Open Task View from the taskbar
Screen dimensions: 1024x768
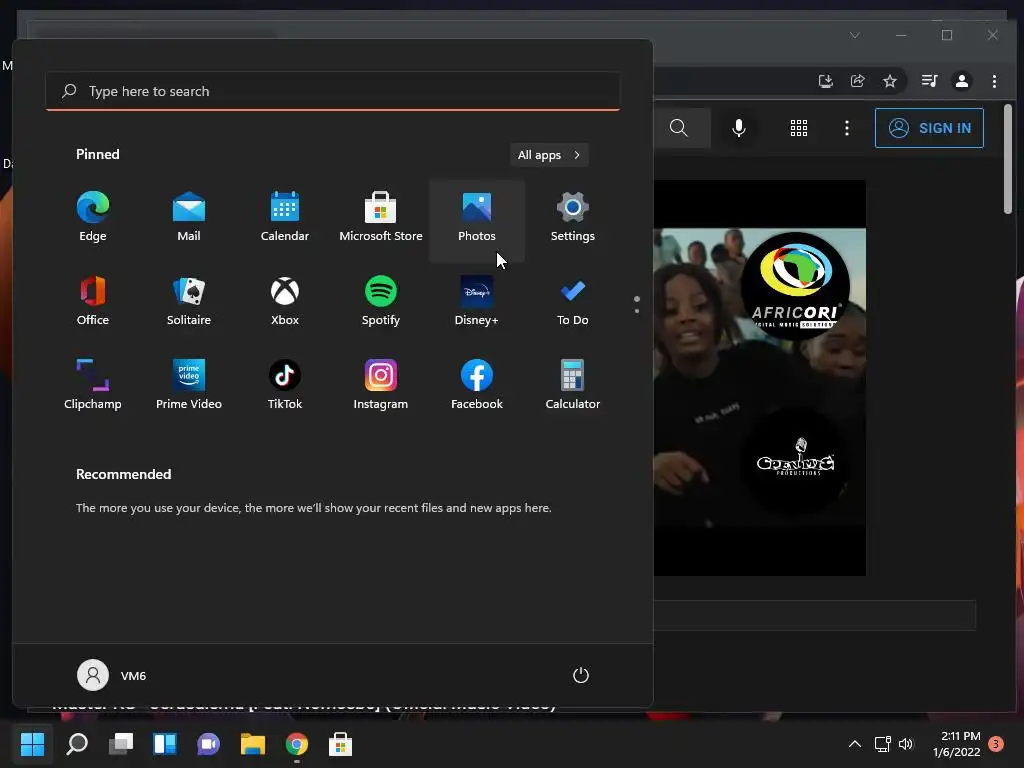coord(121,744)
